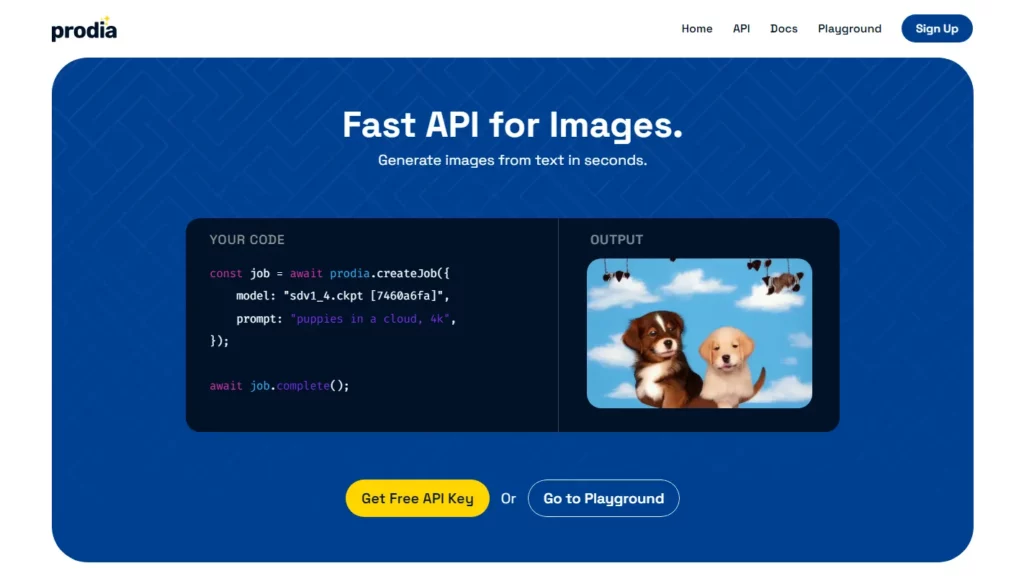Open Playground from the top navigation

pos(850,29)
